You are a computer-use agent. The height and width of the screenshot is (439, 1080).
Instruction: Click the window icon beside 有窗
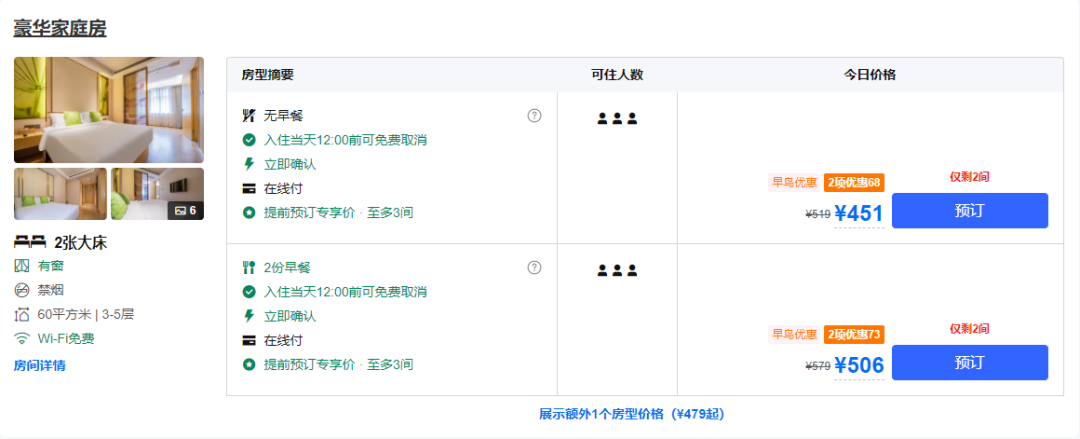click(22, 265)
